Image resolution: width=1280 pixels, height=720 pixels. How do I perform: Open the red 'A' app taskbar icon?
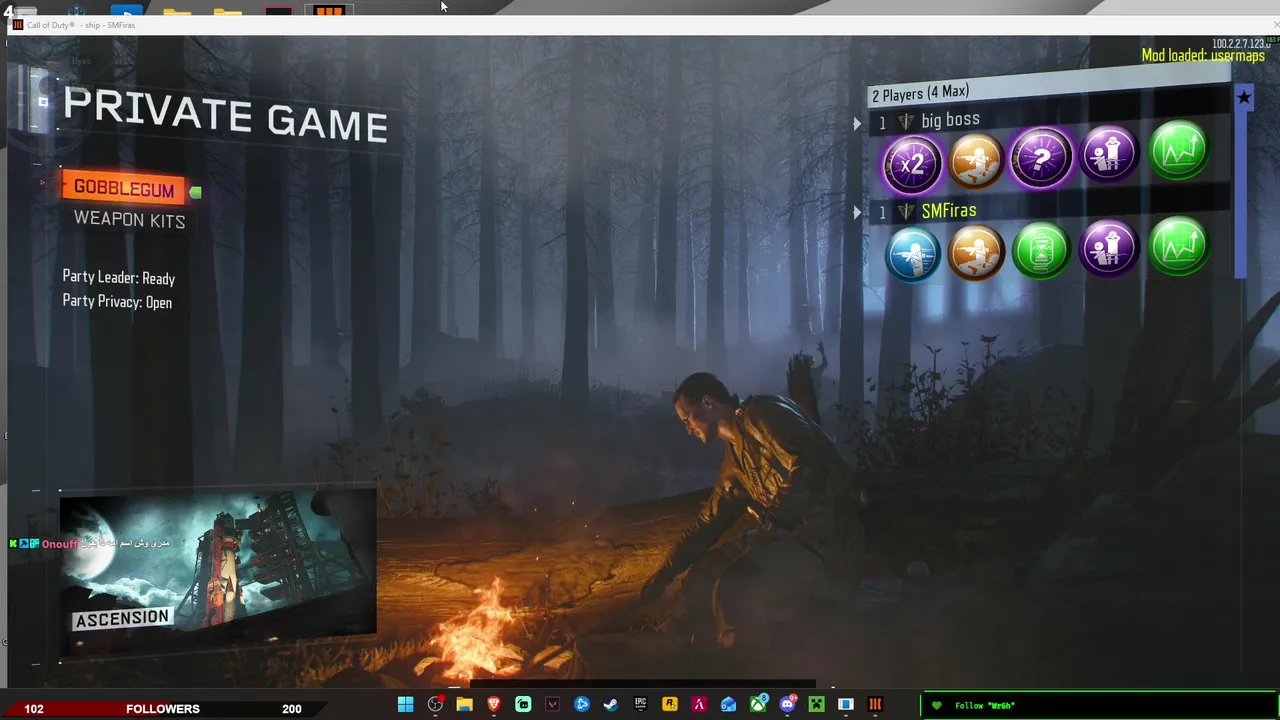699,705
